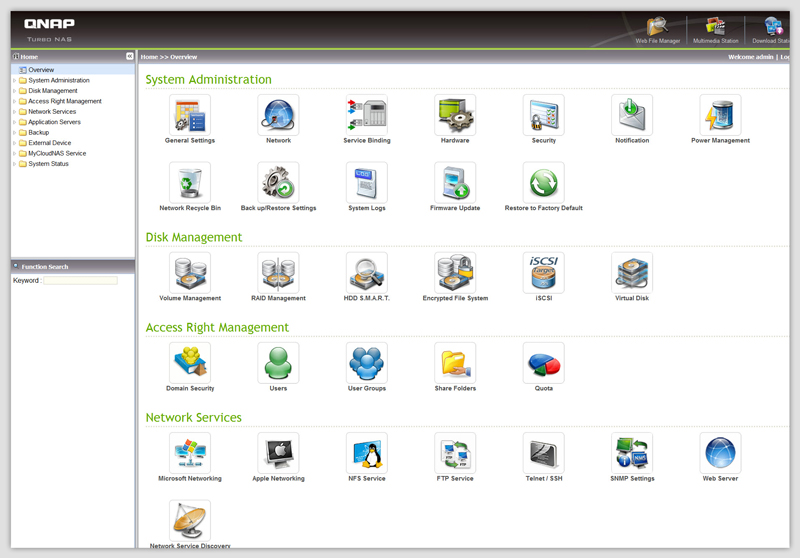Open iSCSI target icon

click(544, 273)
